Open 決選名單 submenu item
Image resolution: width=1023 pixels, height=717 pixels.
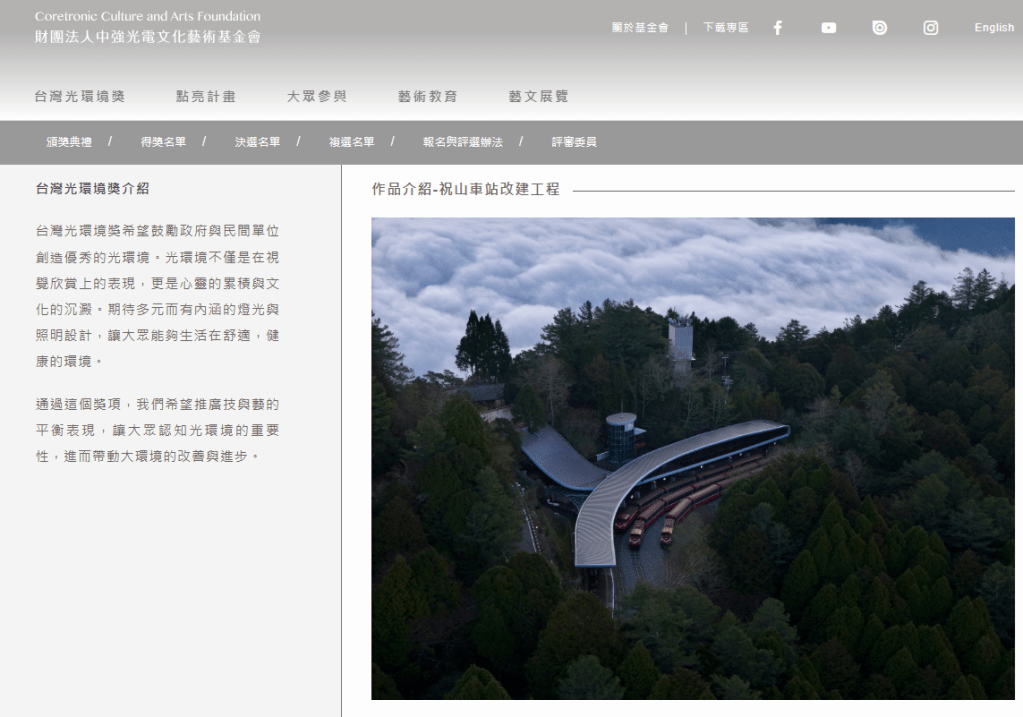[x=257, y=142]
